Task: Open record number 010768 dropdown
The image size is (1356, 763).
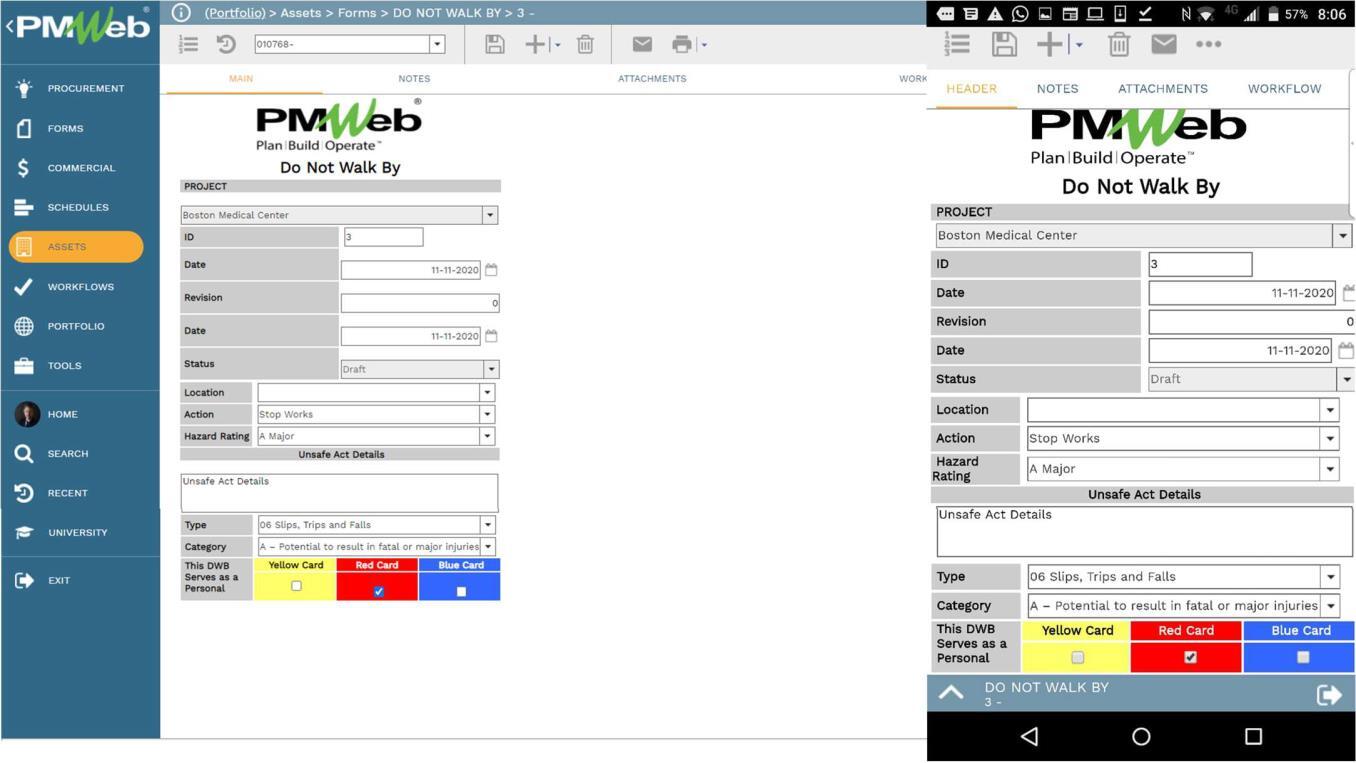Action: tap(437, 44)
